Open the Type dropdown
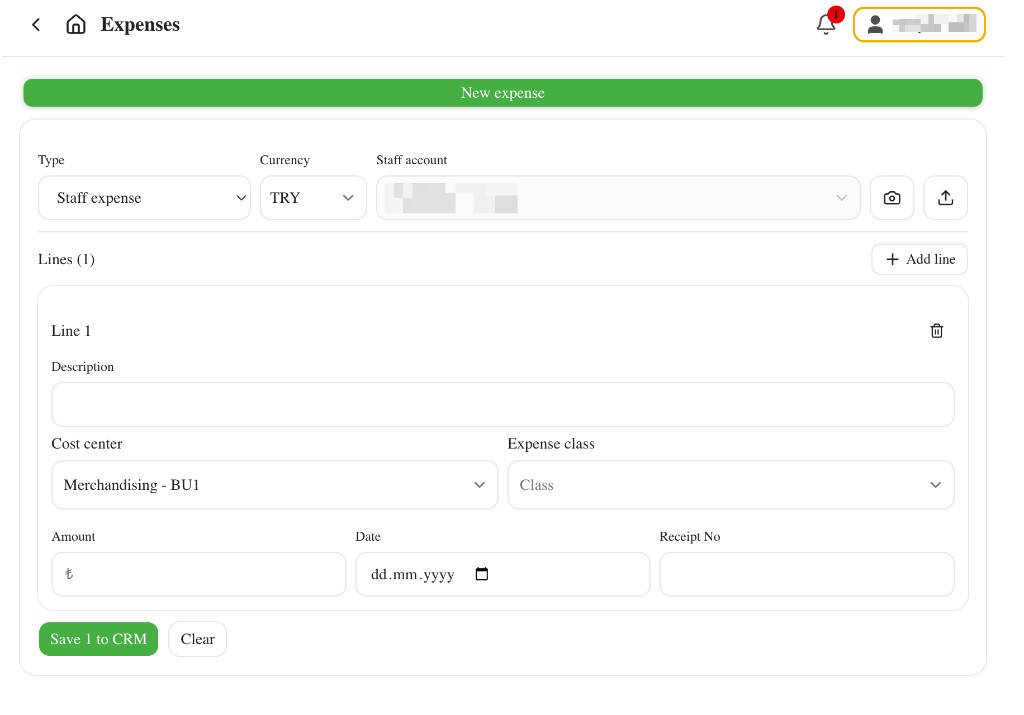Screen dimensions: 1024x715 click(144, 198)
